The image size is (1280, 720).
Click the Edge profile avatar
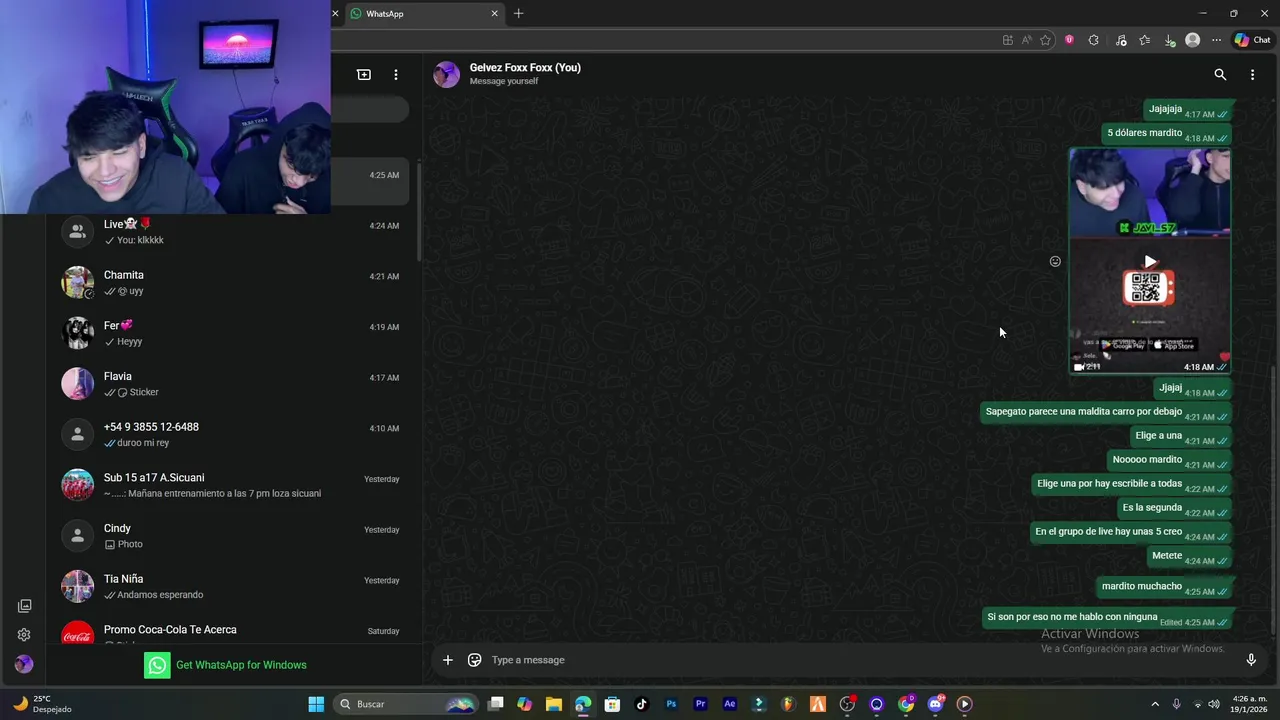pyautogui.click(x=1192, y=40)
